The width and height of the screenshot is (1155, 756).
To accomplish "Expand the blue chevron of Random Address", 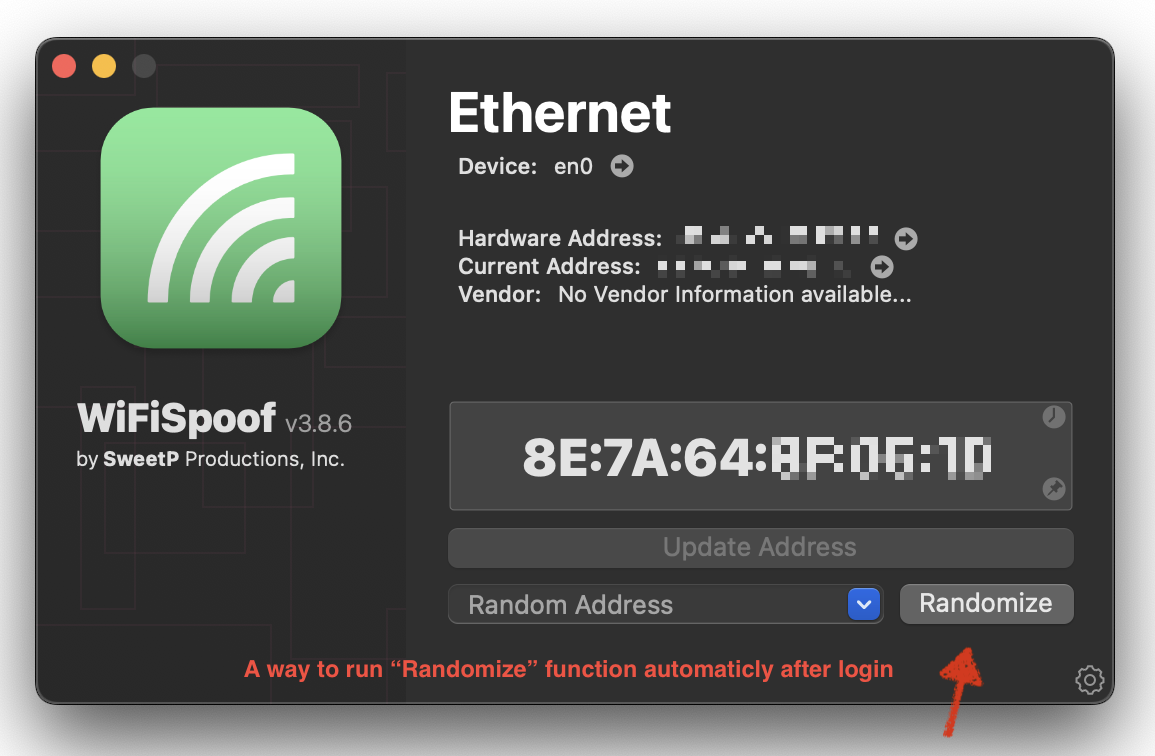I will [864, 605].
